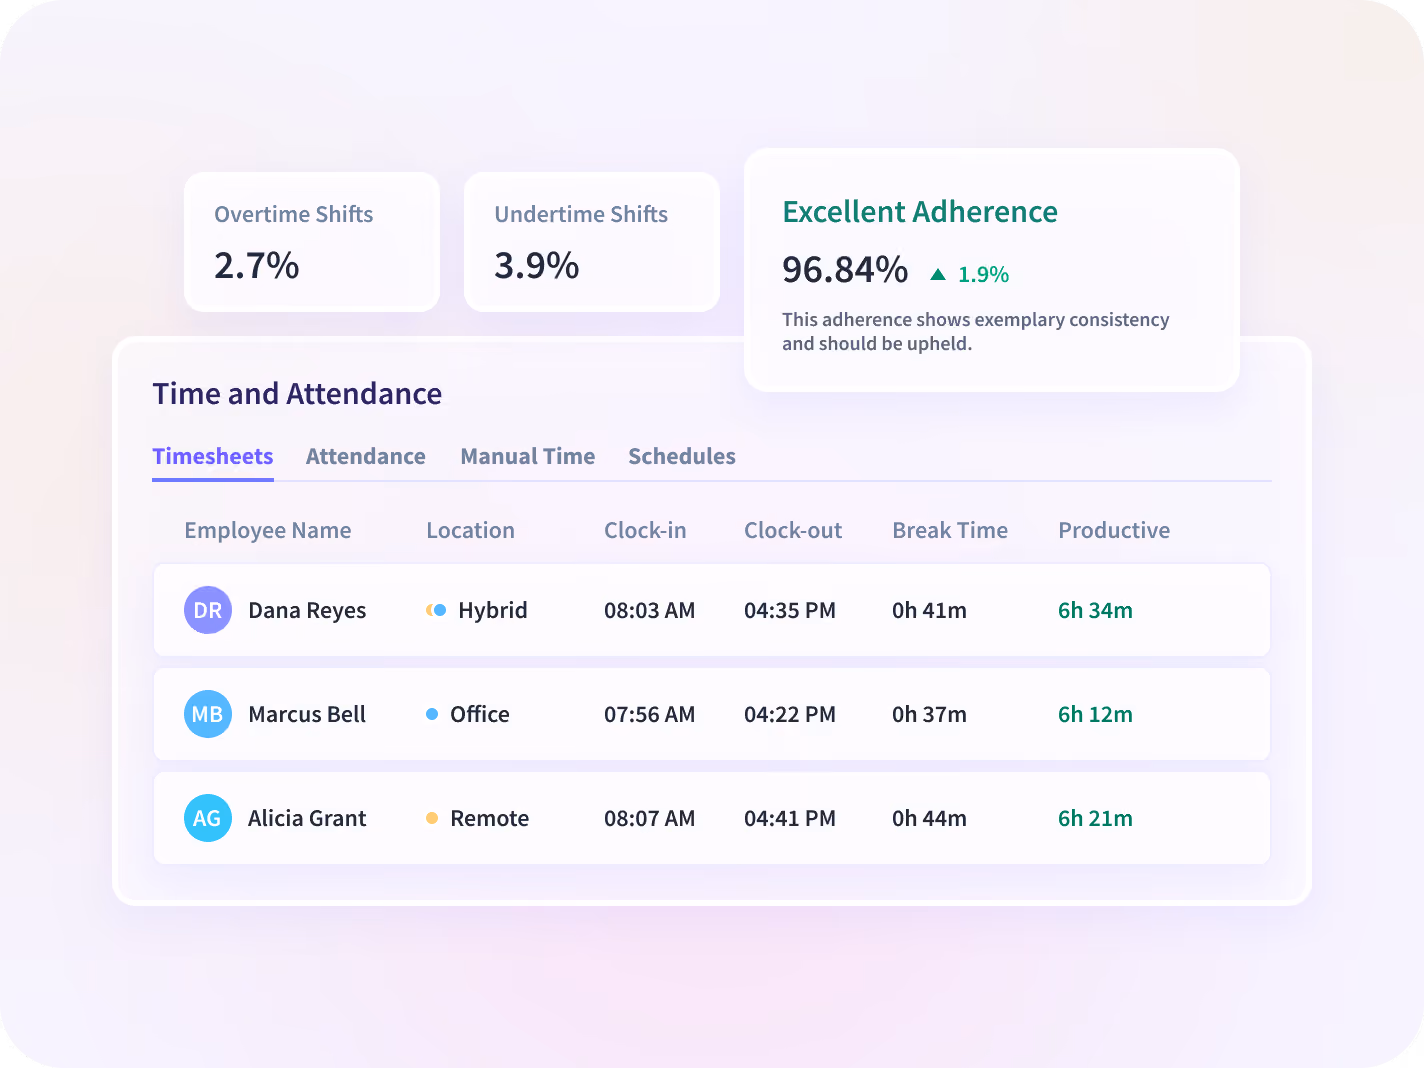1424x1068 pixels.
Task: Select Marcus Bell's clock-out time 04:22 PM
Action: (790, 714)
